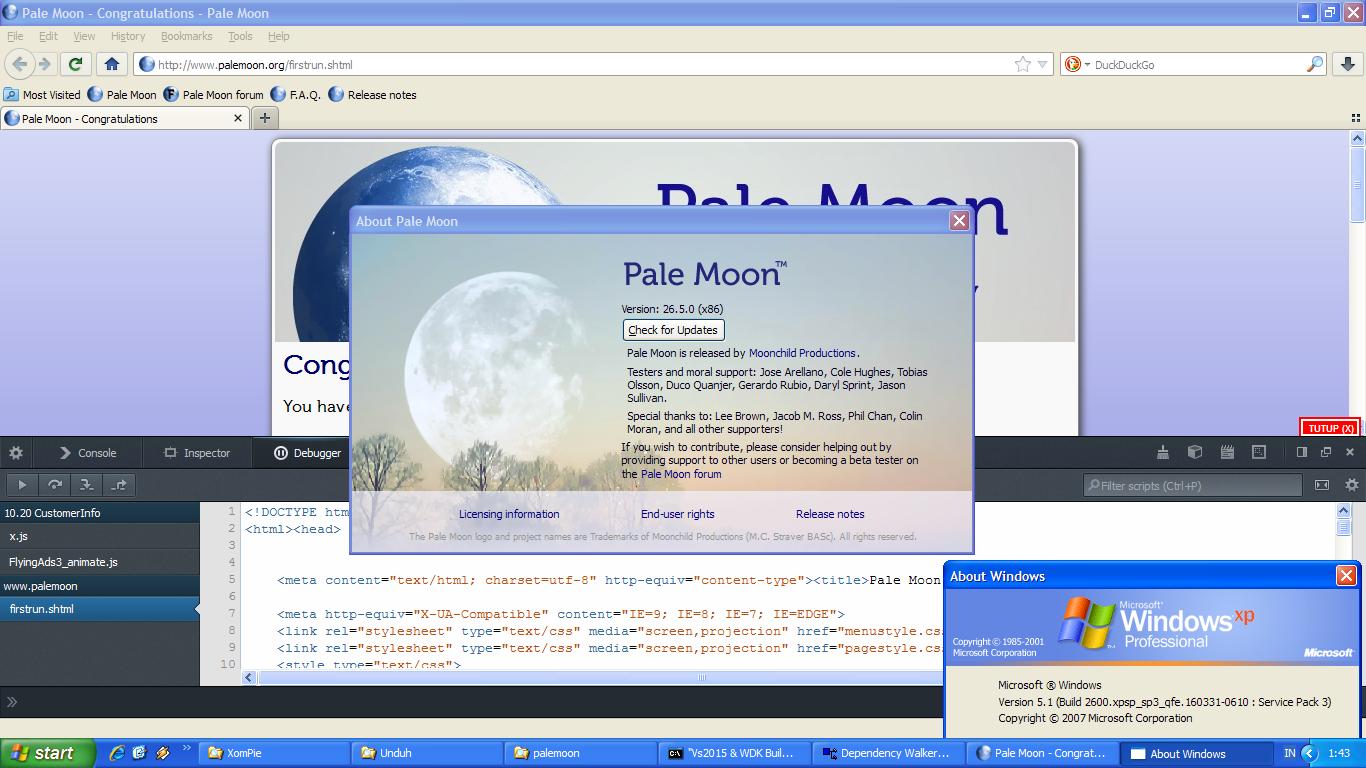Screen dimensions: 1366x768
Task: Open the 3D View cube icon
Action: [x=1195, y=452]
